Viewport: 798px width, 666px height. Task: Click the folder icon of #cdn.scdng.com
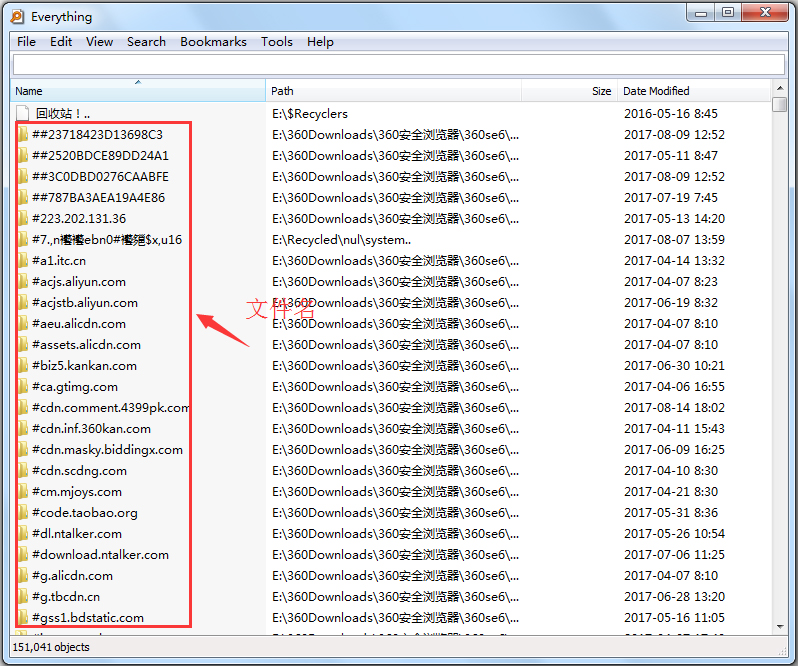tap(22, 471)
